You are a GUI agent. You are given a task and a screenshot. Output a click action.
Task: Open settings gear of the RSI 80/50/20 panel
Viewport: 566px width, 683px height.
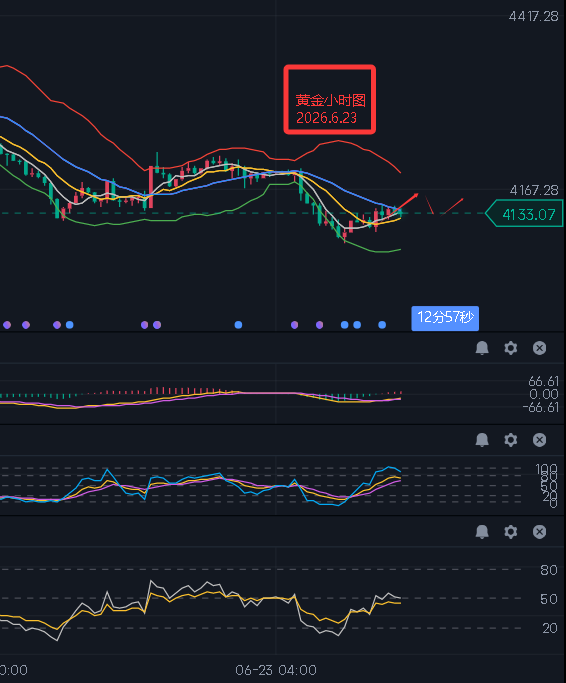coord(511,531)
